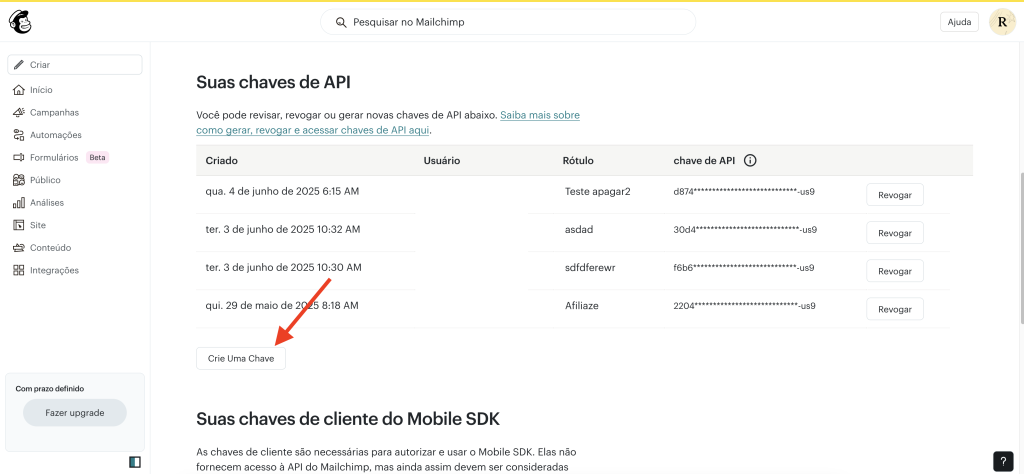Screen dimensions: 1024x474
Task: Click the Beta badge next to Formulários
Action: (97, 157)
